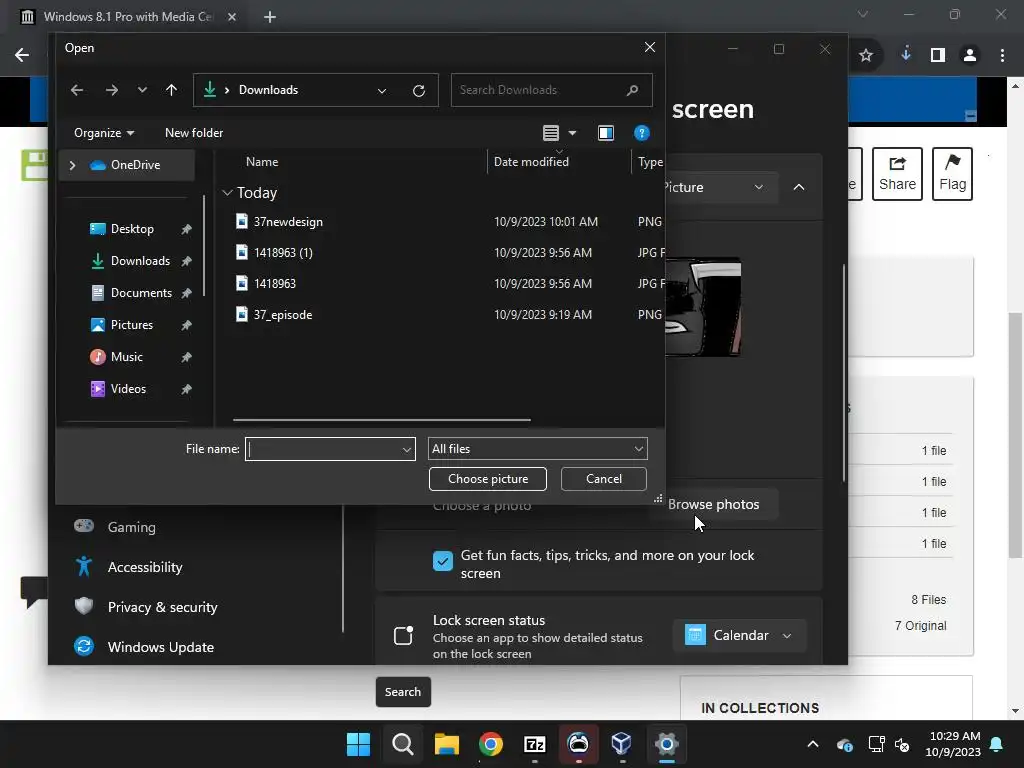Open Chrome downloads icon
This screenshot has height=768, width=1024.
906,55
